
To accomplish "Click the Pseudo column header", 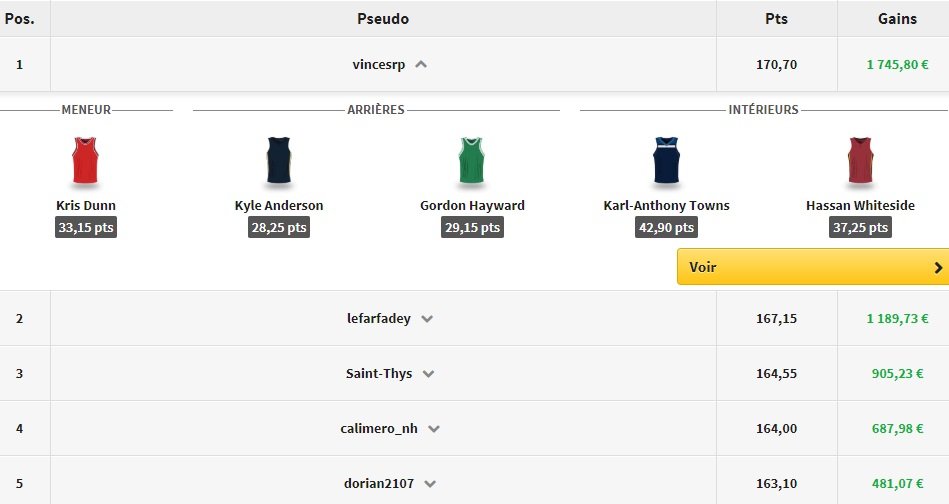I will click(383, 19).
